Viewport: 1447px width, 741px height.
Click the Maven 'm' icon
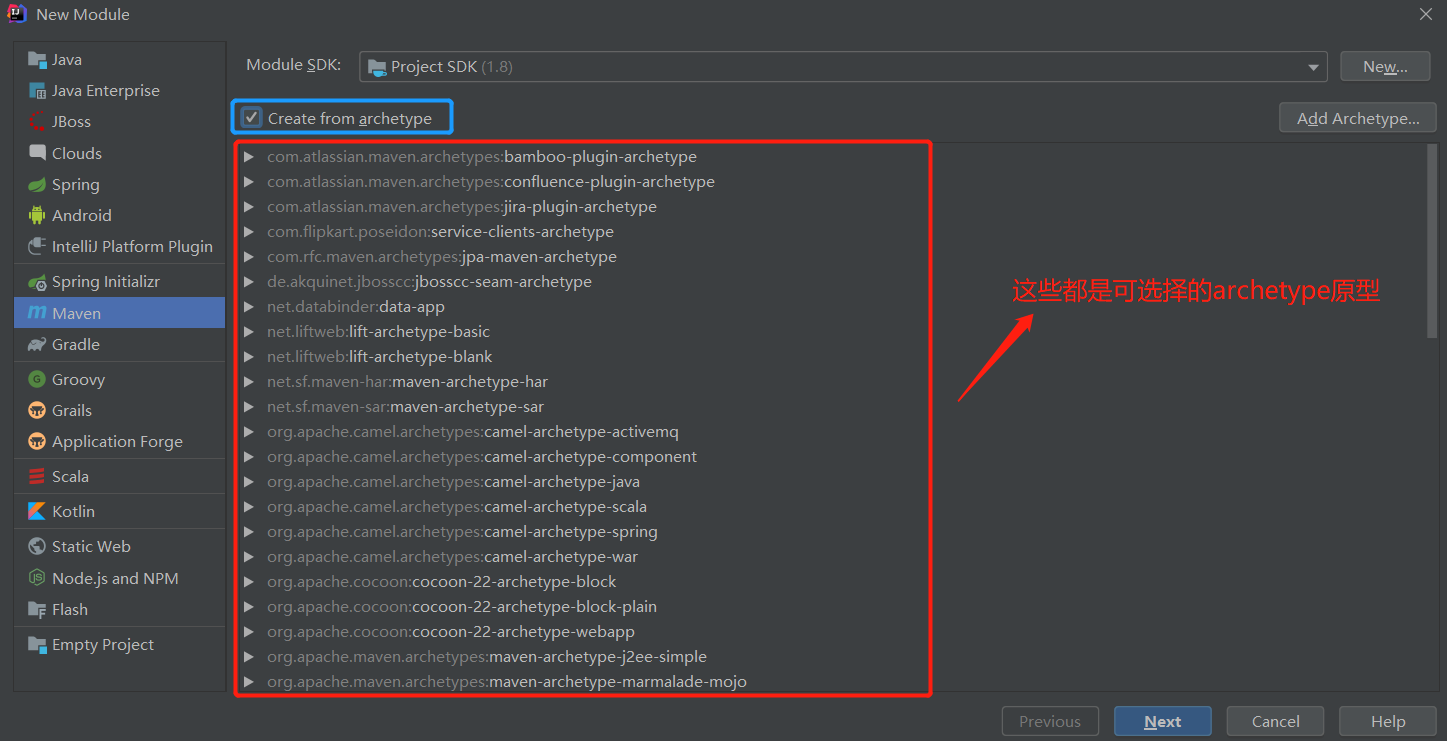37,313
